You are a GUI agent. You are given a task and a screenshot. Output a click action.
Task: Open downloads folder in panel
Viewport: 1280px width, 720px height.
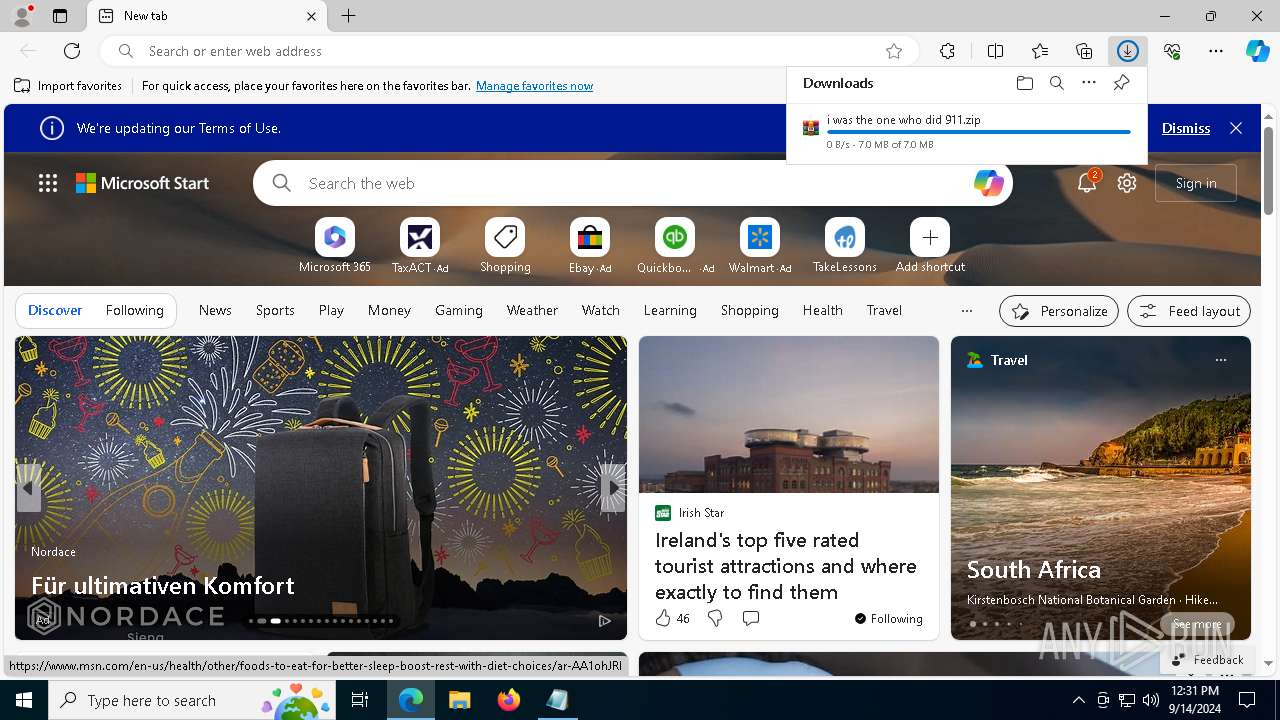pyautogui.click(x=1024, y=83)
